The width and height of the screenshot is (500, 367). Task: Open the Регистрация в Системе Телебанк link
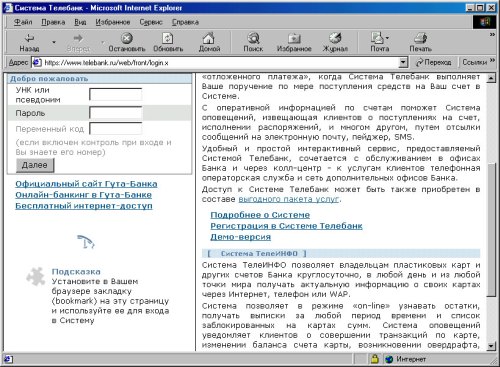[x=286, y=226]
